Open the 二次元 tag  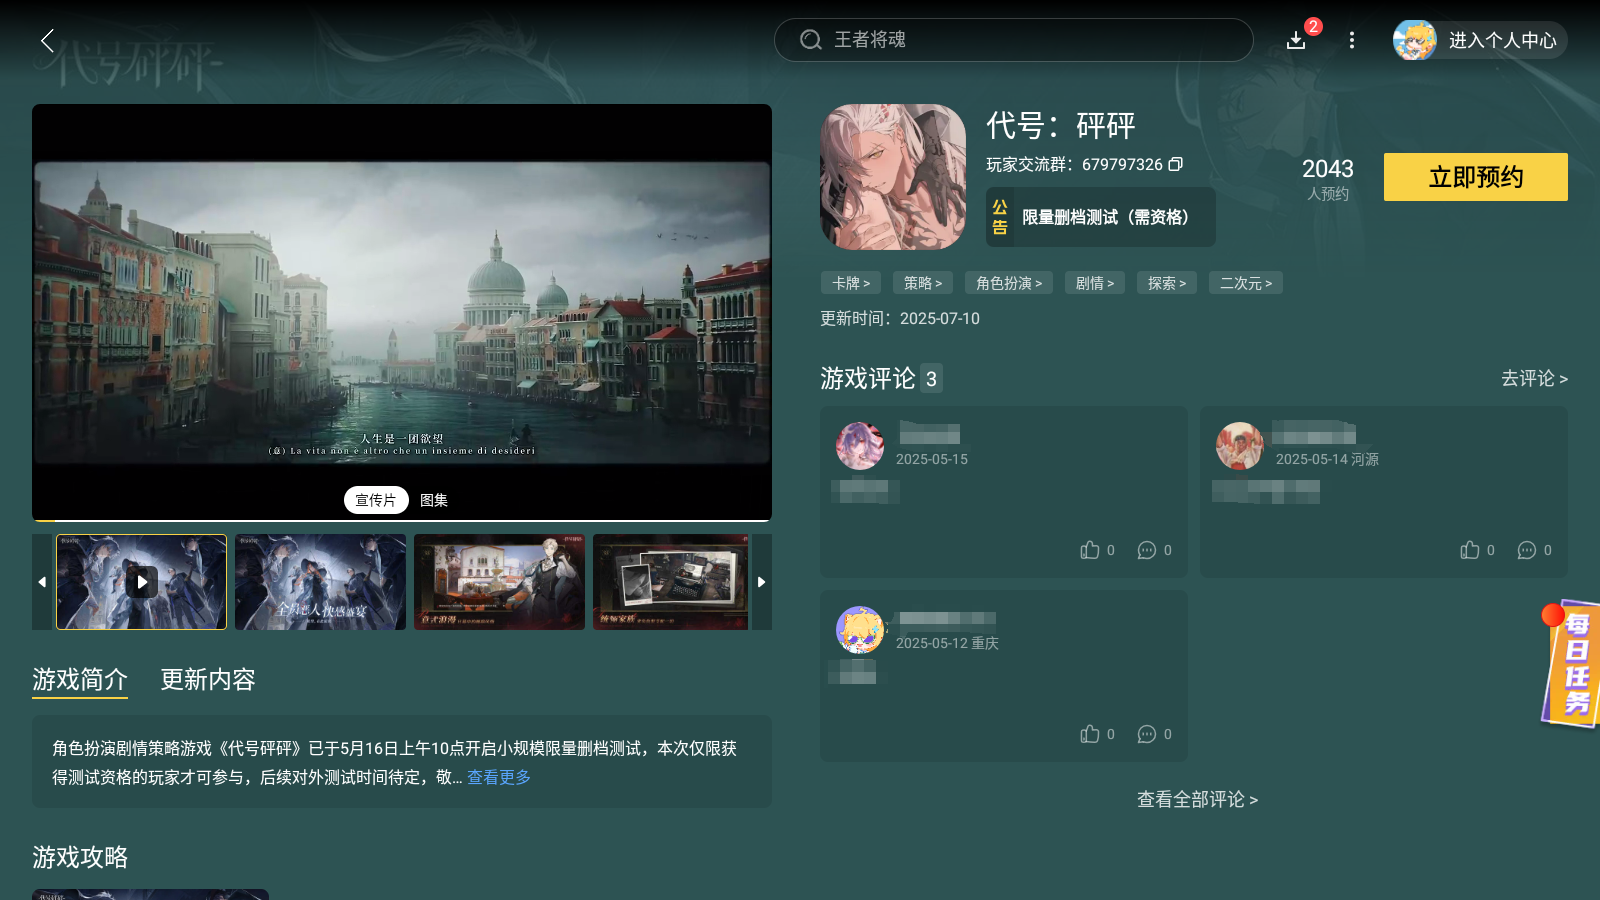[x=1246, y=283]
